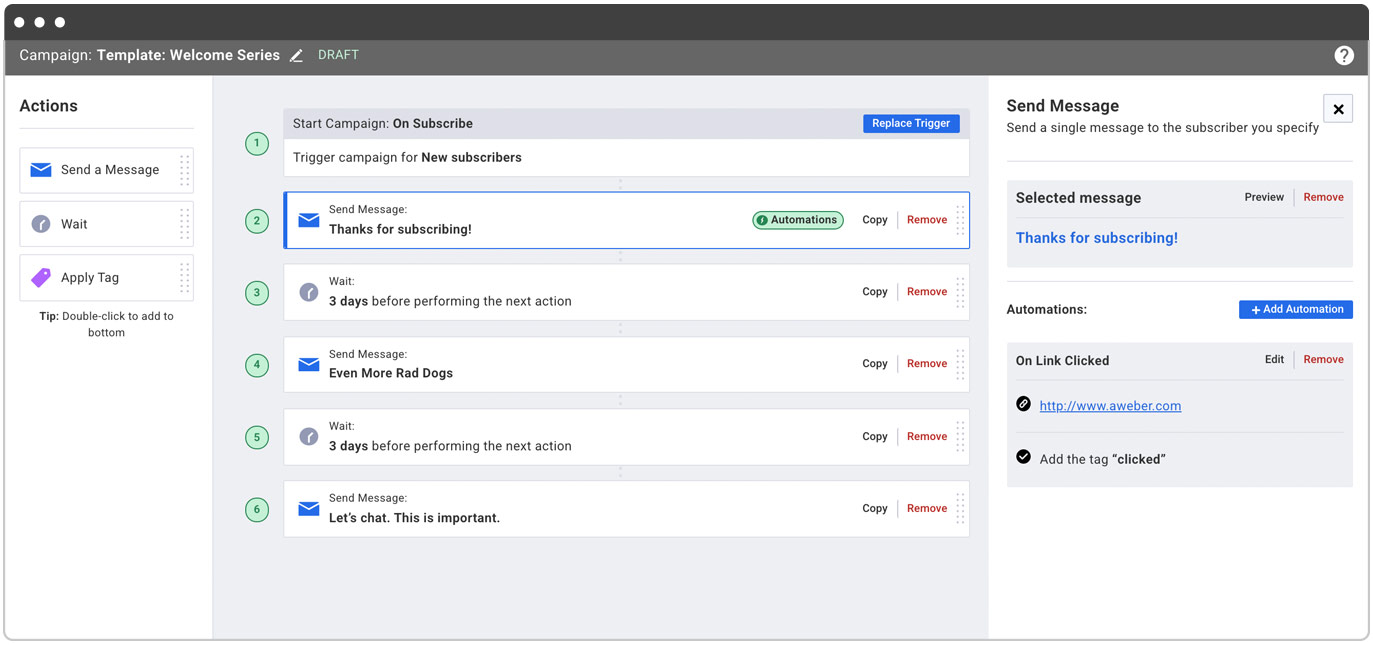The image size is (1373, 645).
Task: Open help with the question mark icon
Action: 1344,56
